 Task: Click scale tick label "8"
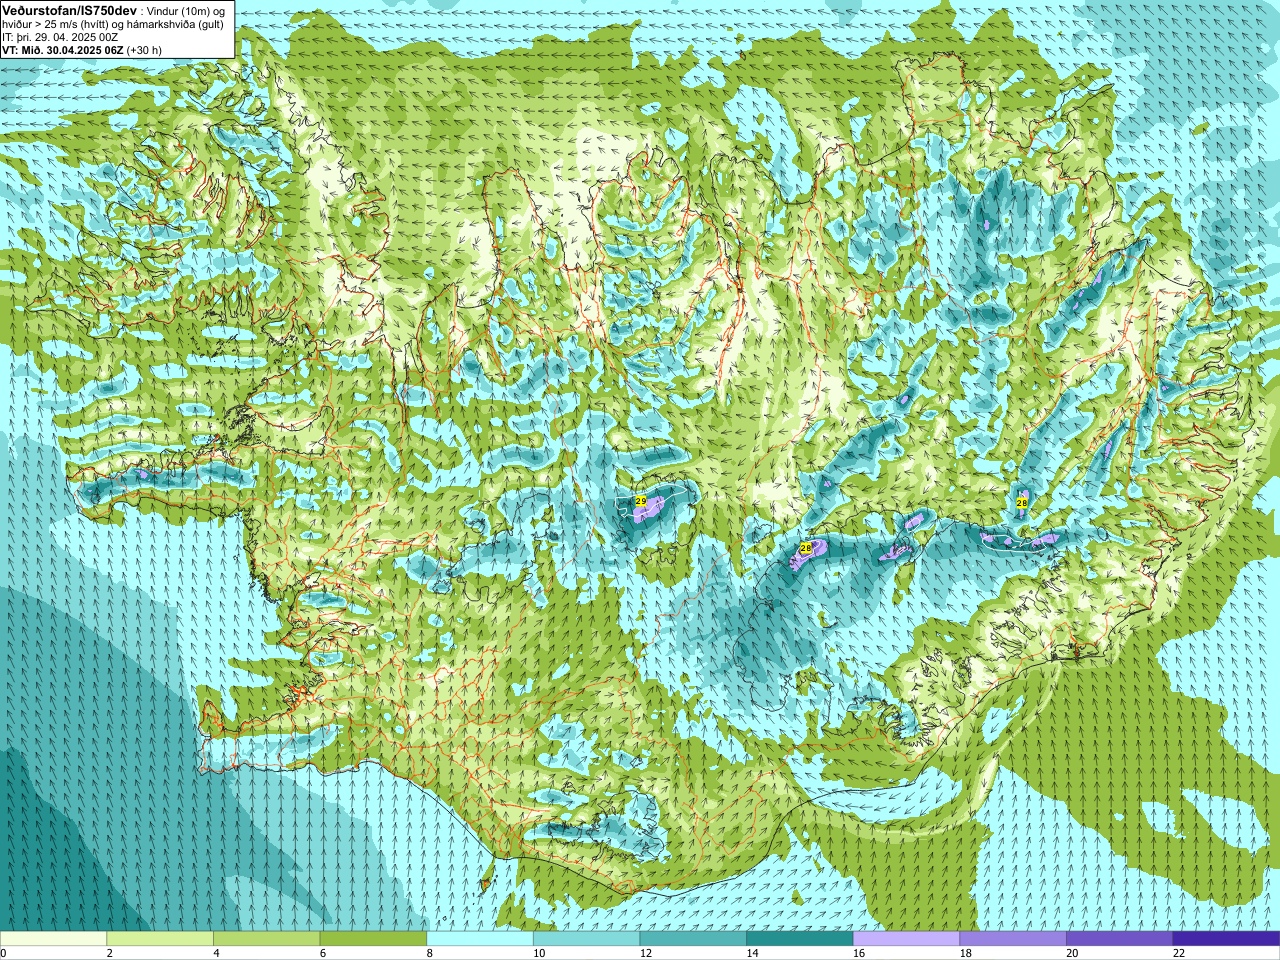click(429, 953)
